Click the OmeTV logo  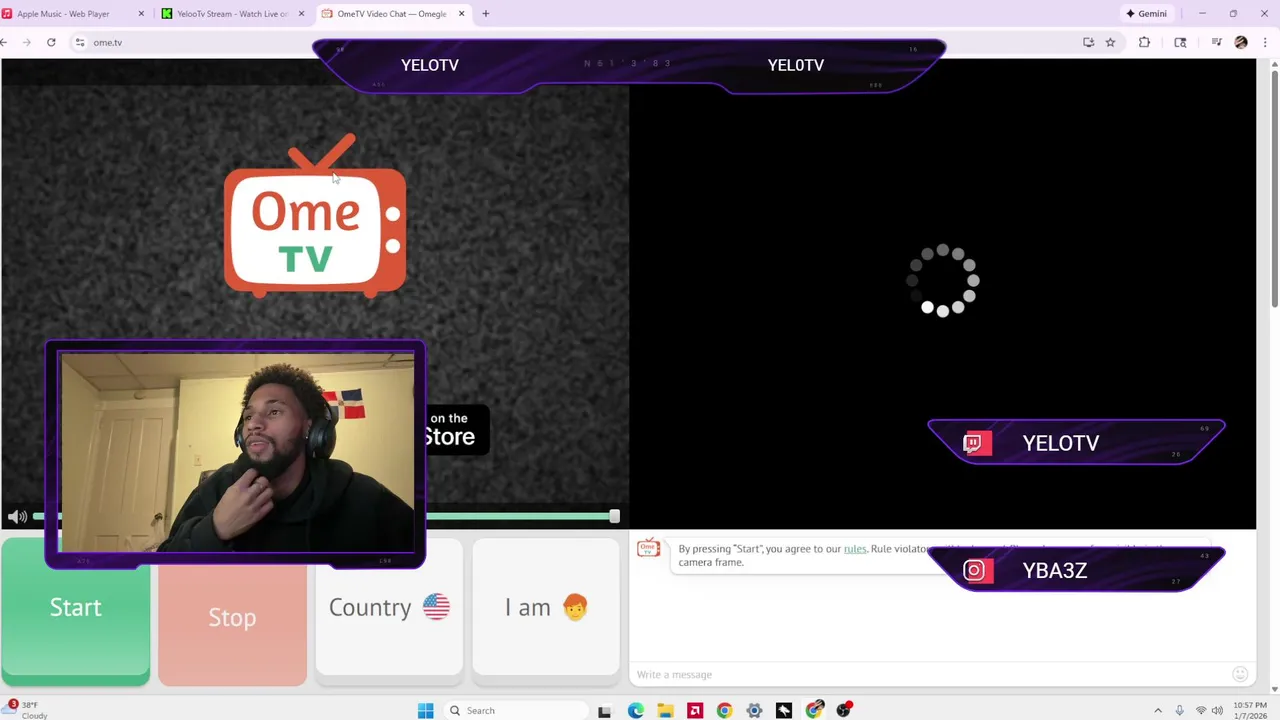(315, 217)
